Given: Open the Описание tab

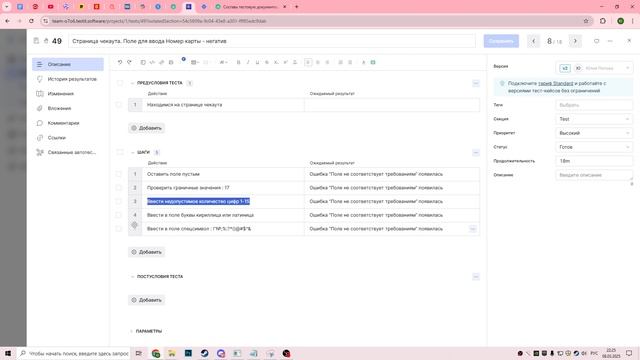Looking at the screenshot, I should point(68,64).
